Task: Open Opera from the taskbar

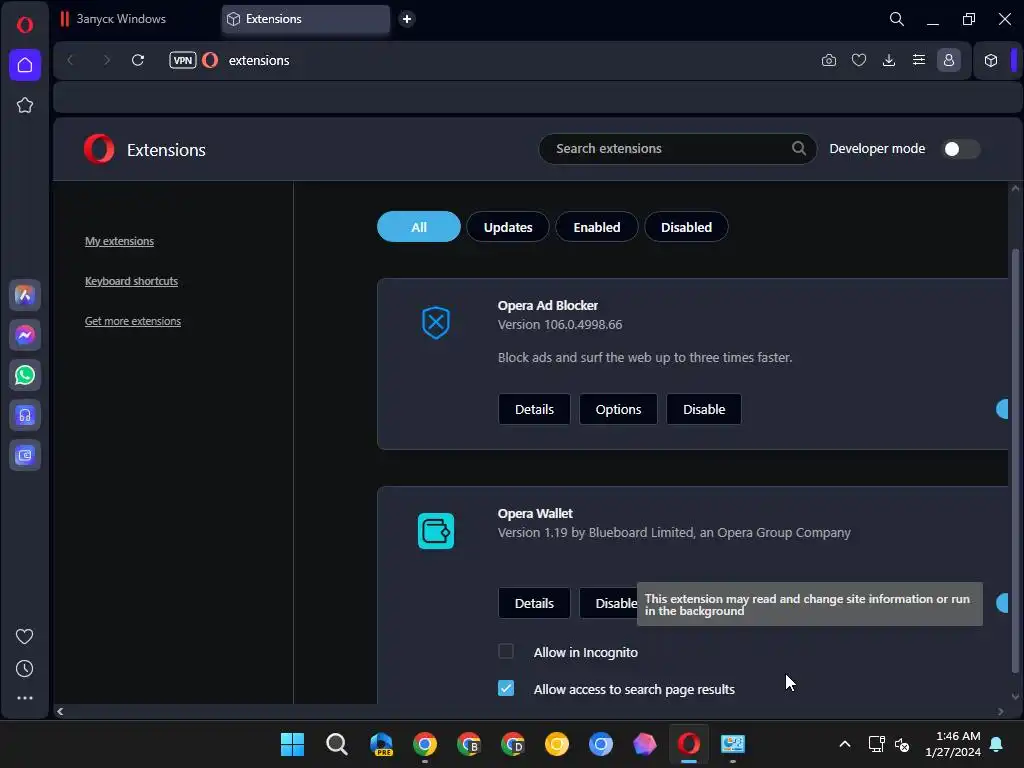Action: [689, 744]
